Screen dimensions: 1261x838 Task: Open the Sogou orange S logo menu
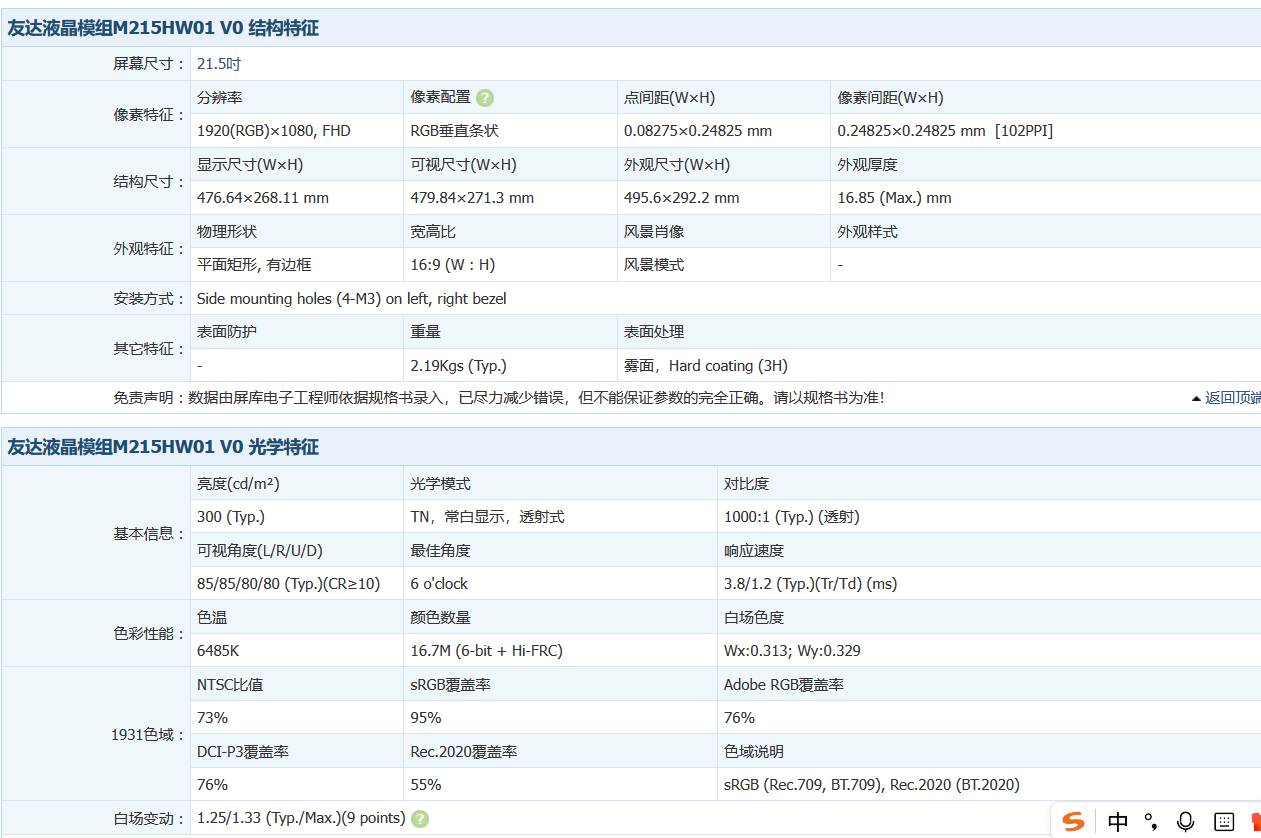click(x=1073, y=821)
